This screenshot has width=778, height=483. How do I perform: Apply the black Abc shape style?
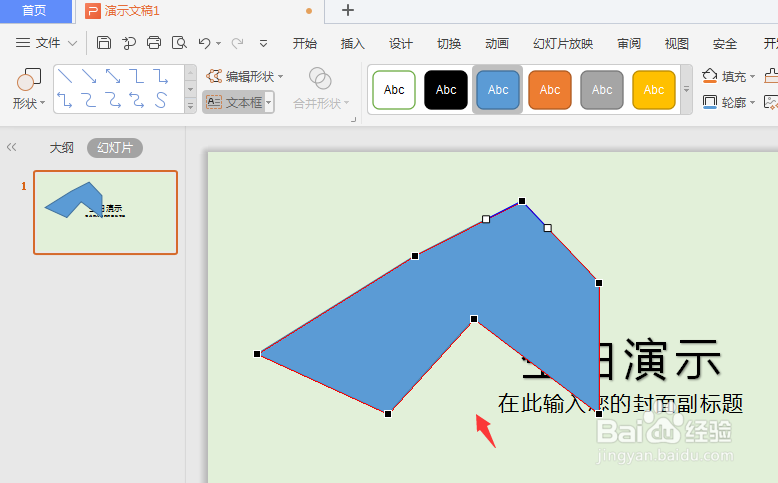coord(446,90)
